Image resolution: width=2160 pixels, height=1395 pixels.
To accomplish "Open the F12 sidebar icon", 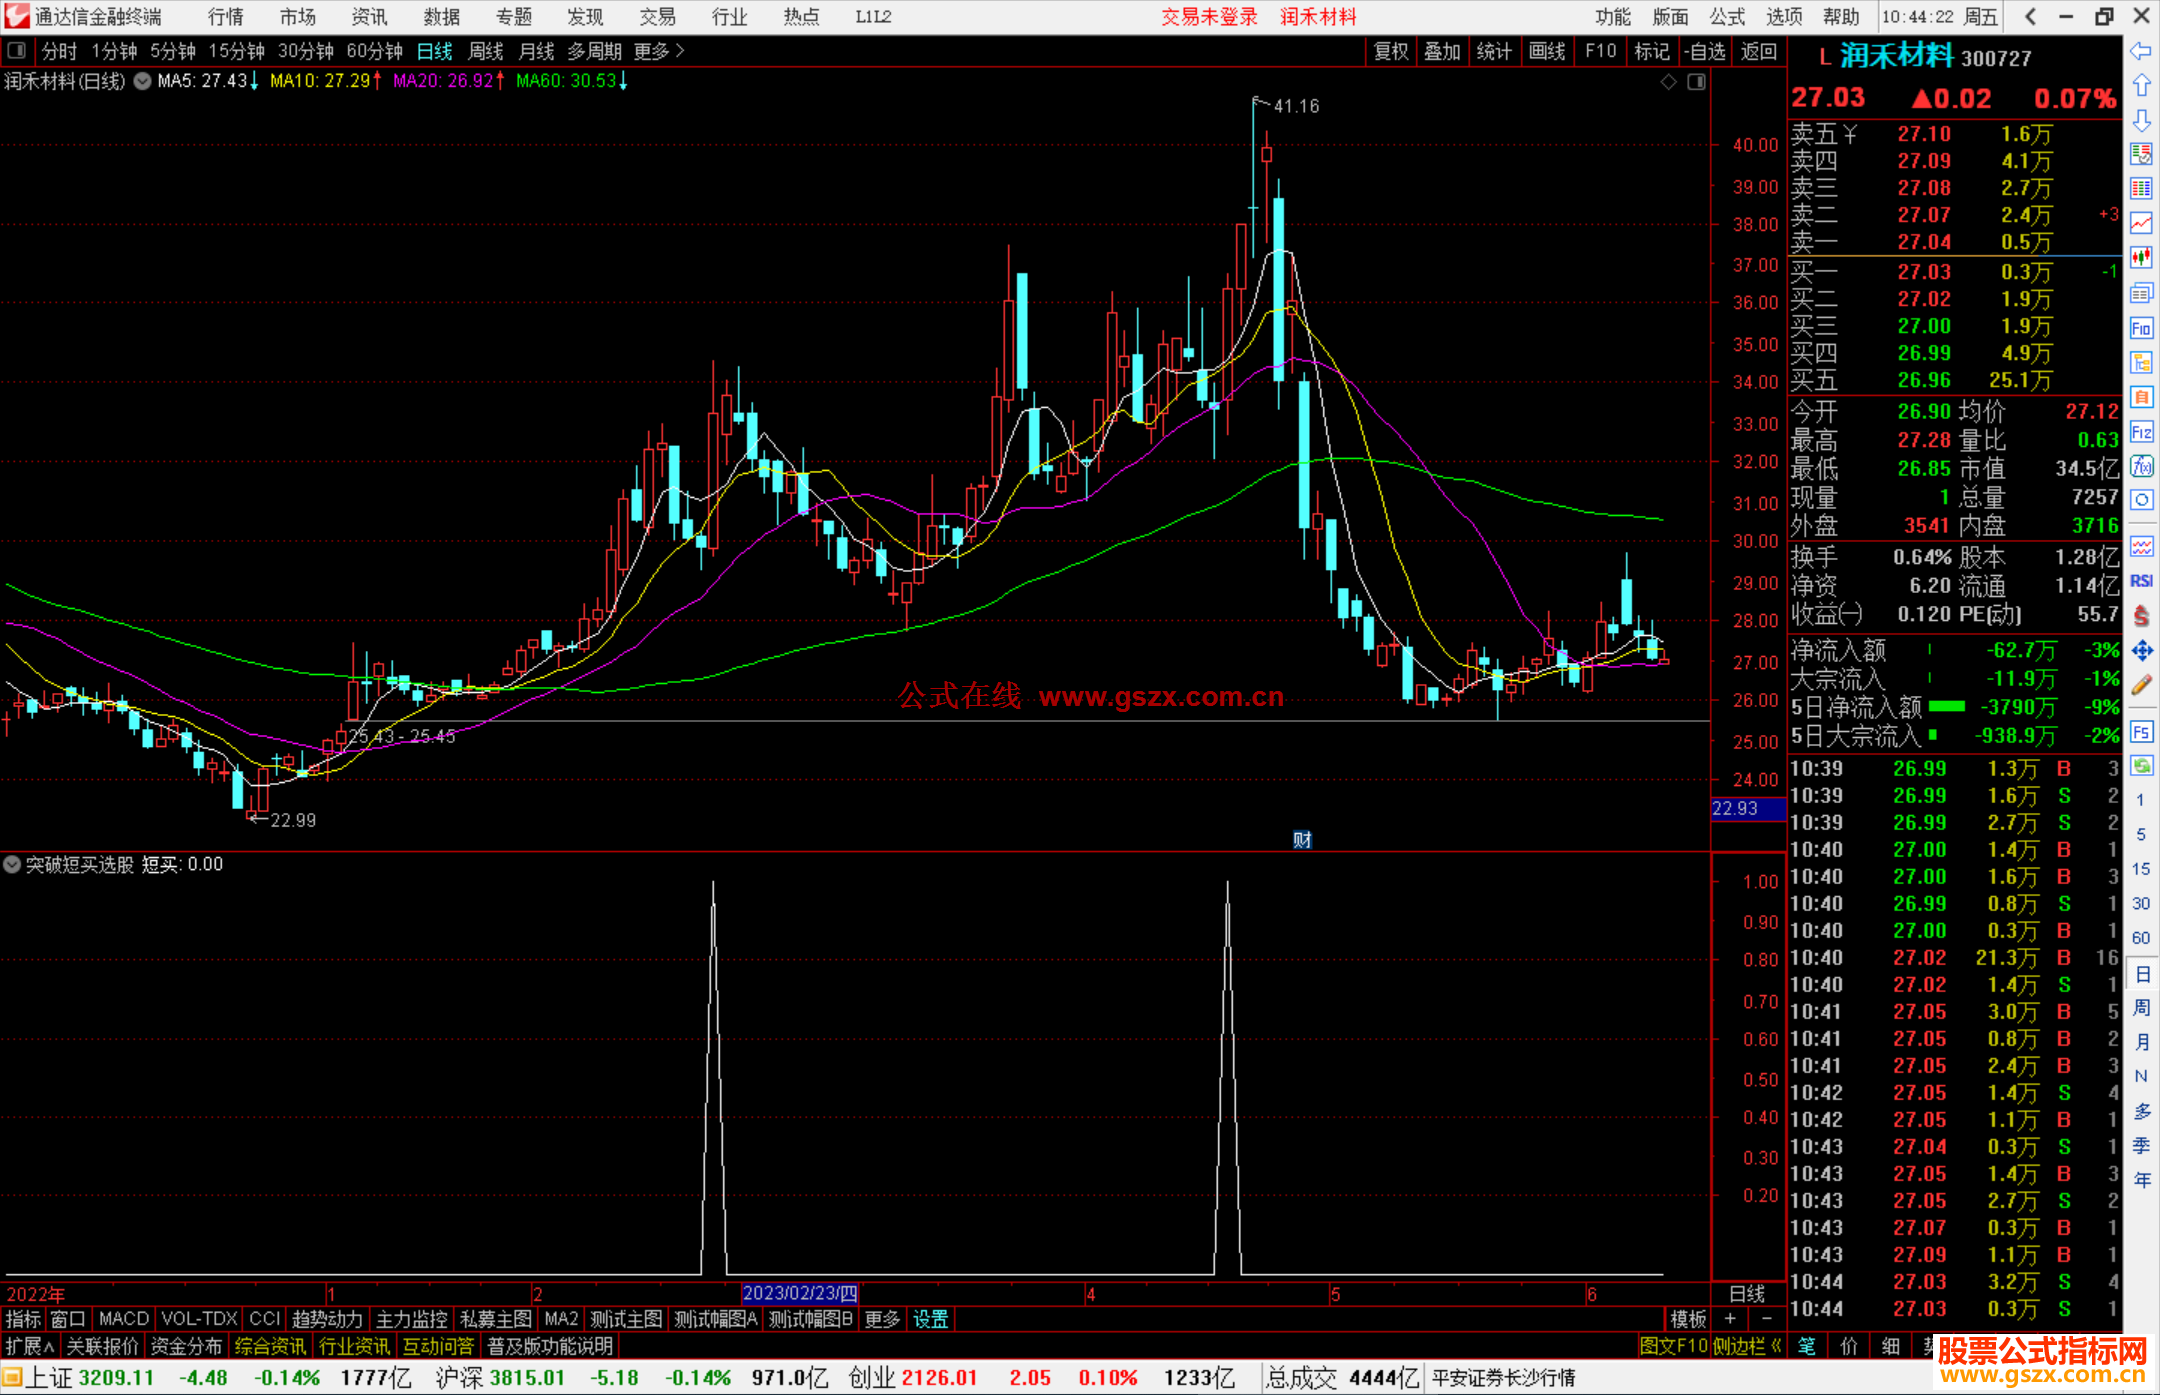I will [x=2141, y=432].
